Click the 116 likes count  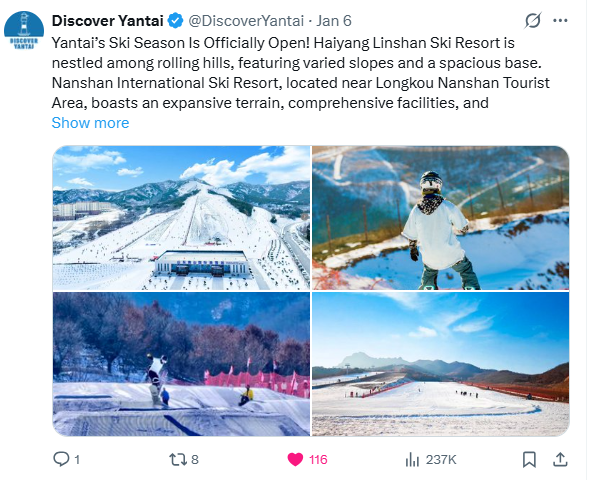point(318,460)
